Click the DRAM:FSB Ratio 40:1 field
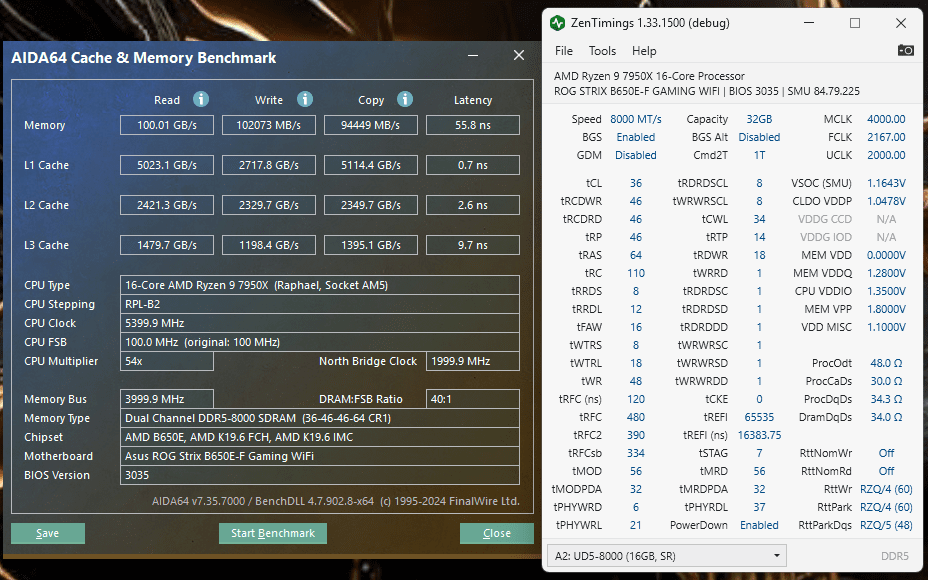This screenshot has height=580, width=928. pos(473,399)
